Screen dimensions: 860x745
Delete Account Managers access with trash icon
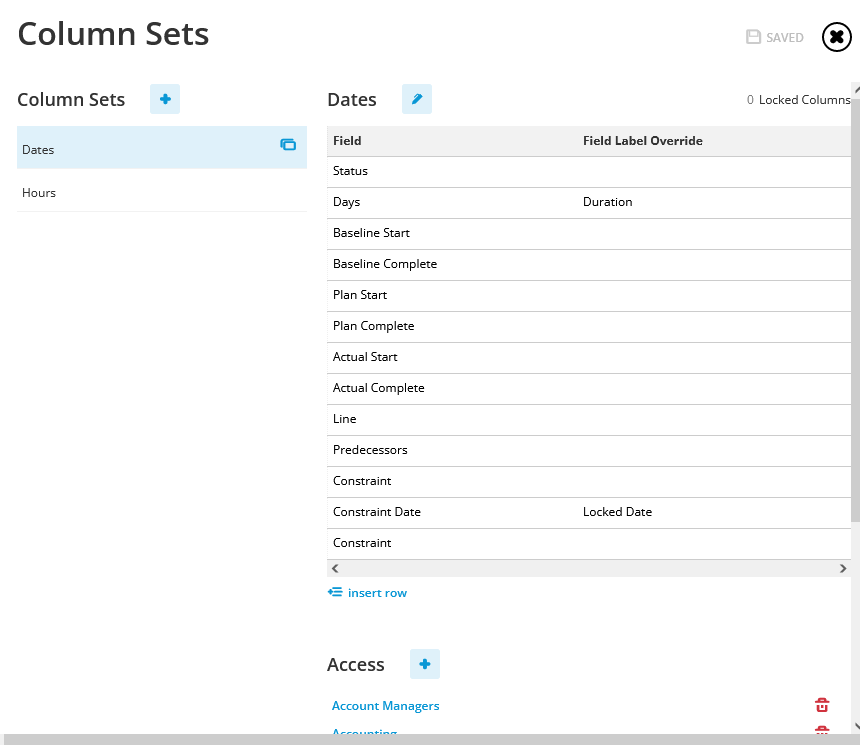point(821,704)
